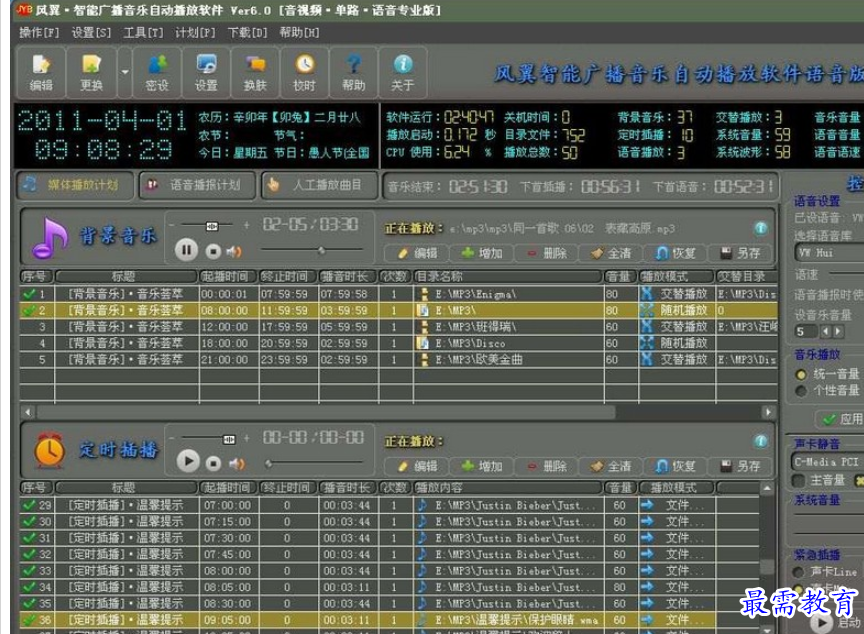Image resolution: width=864 pixels, height=634 pixels.
Task: Click the 背景音乐 info icon
Action: 761,227
